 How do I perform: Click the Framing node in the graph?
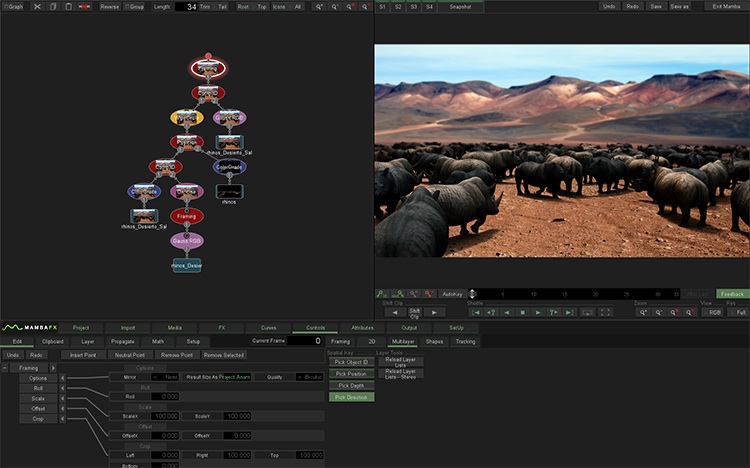tap(186, 216)
